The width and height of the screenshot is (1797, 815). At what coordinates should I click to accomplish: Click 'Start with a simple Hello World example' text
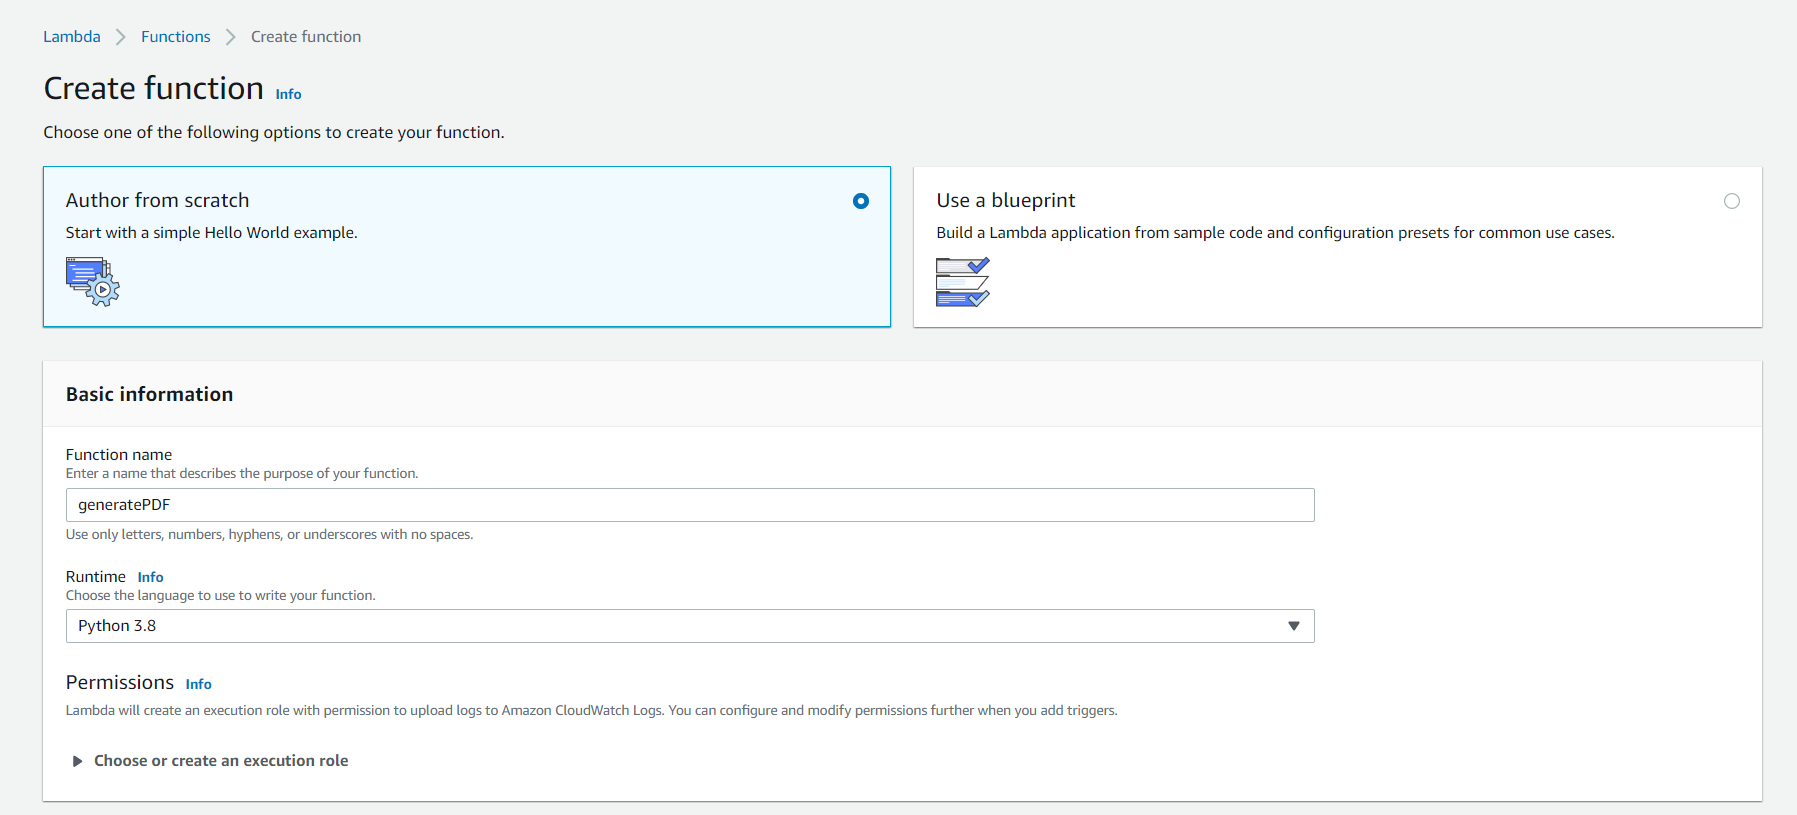[212, 233]
